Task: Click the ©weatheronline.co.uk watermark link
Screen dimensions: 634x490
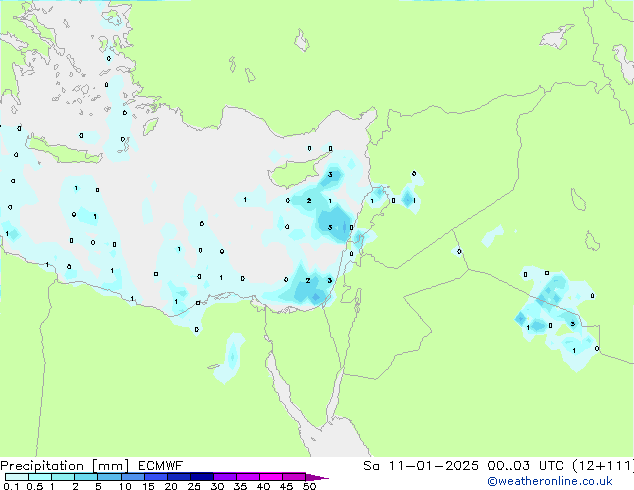Action: [563, 481]
